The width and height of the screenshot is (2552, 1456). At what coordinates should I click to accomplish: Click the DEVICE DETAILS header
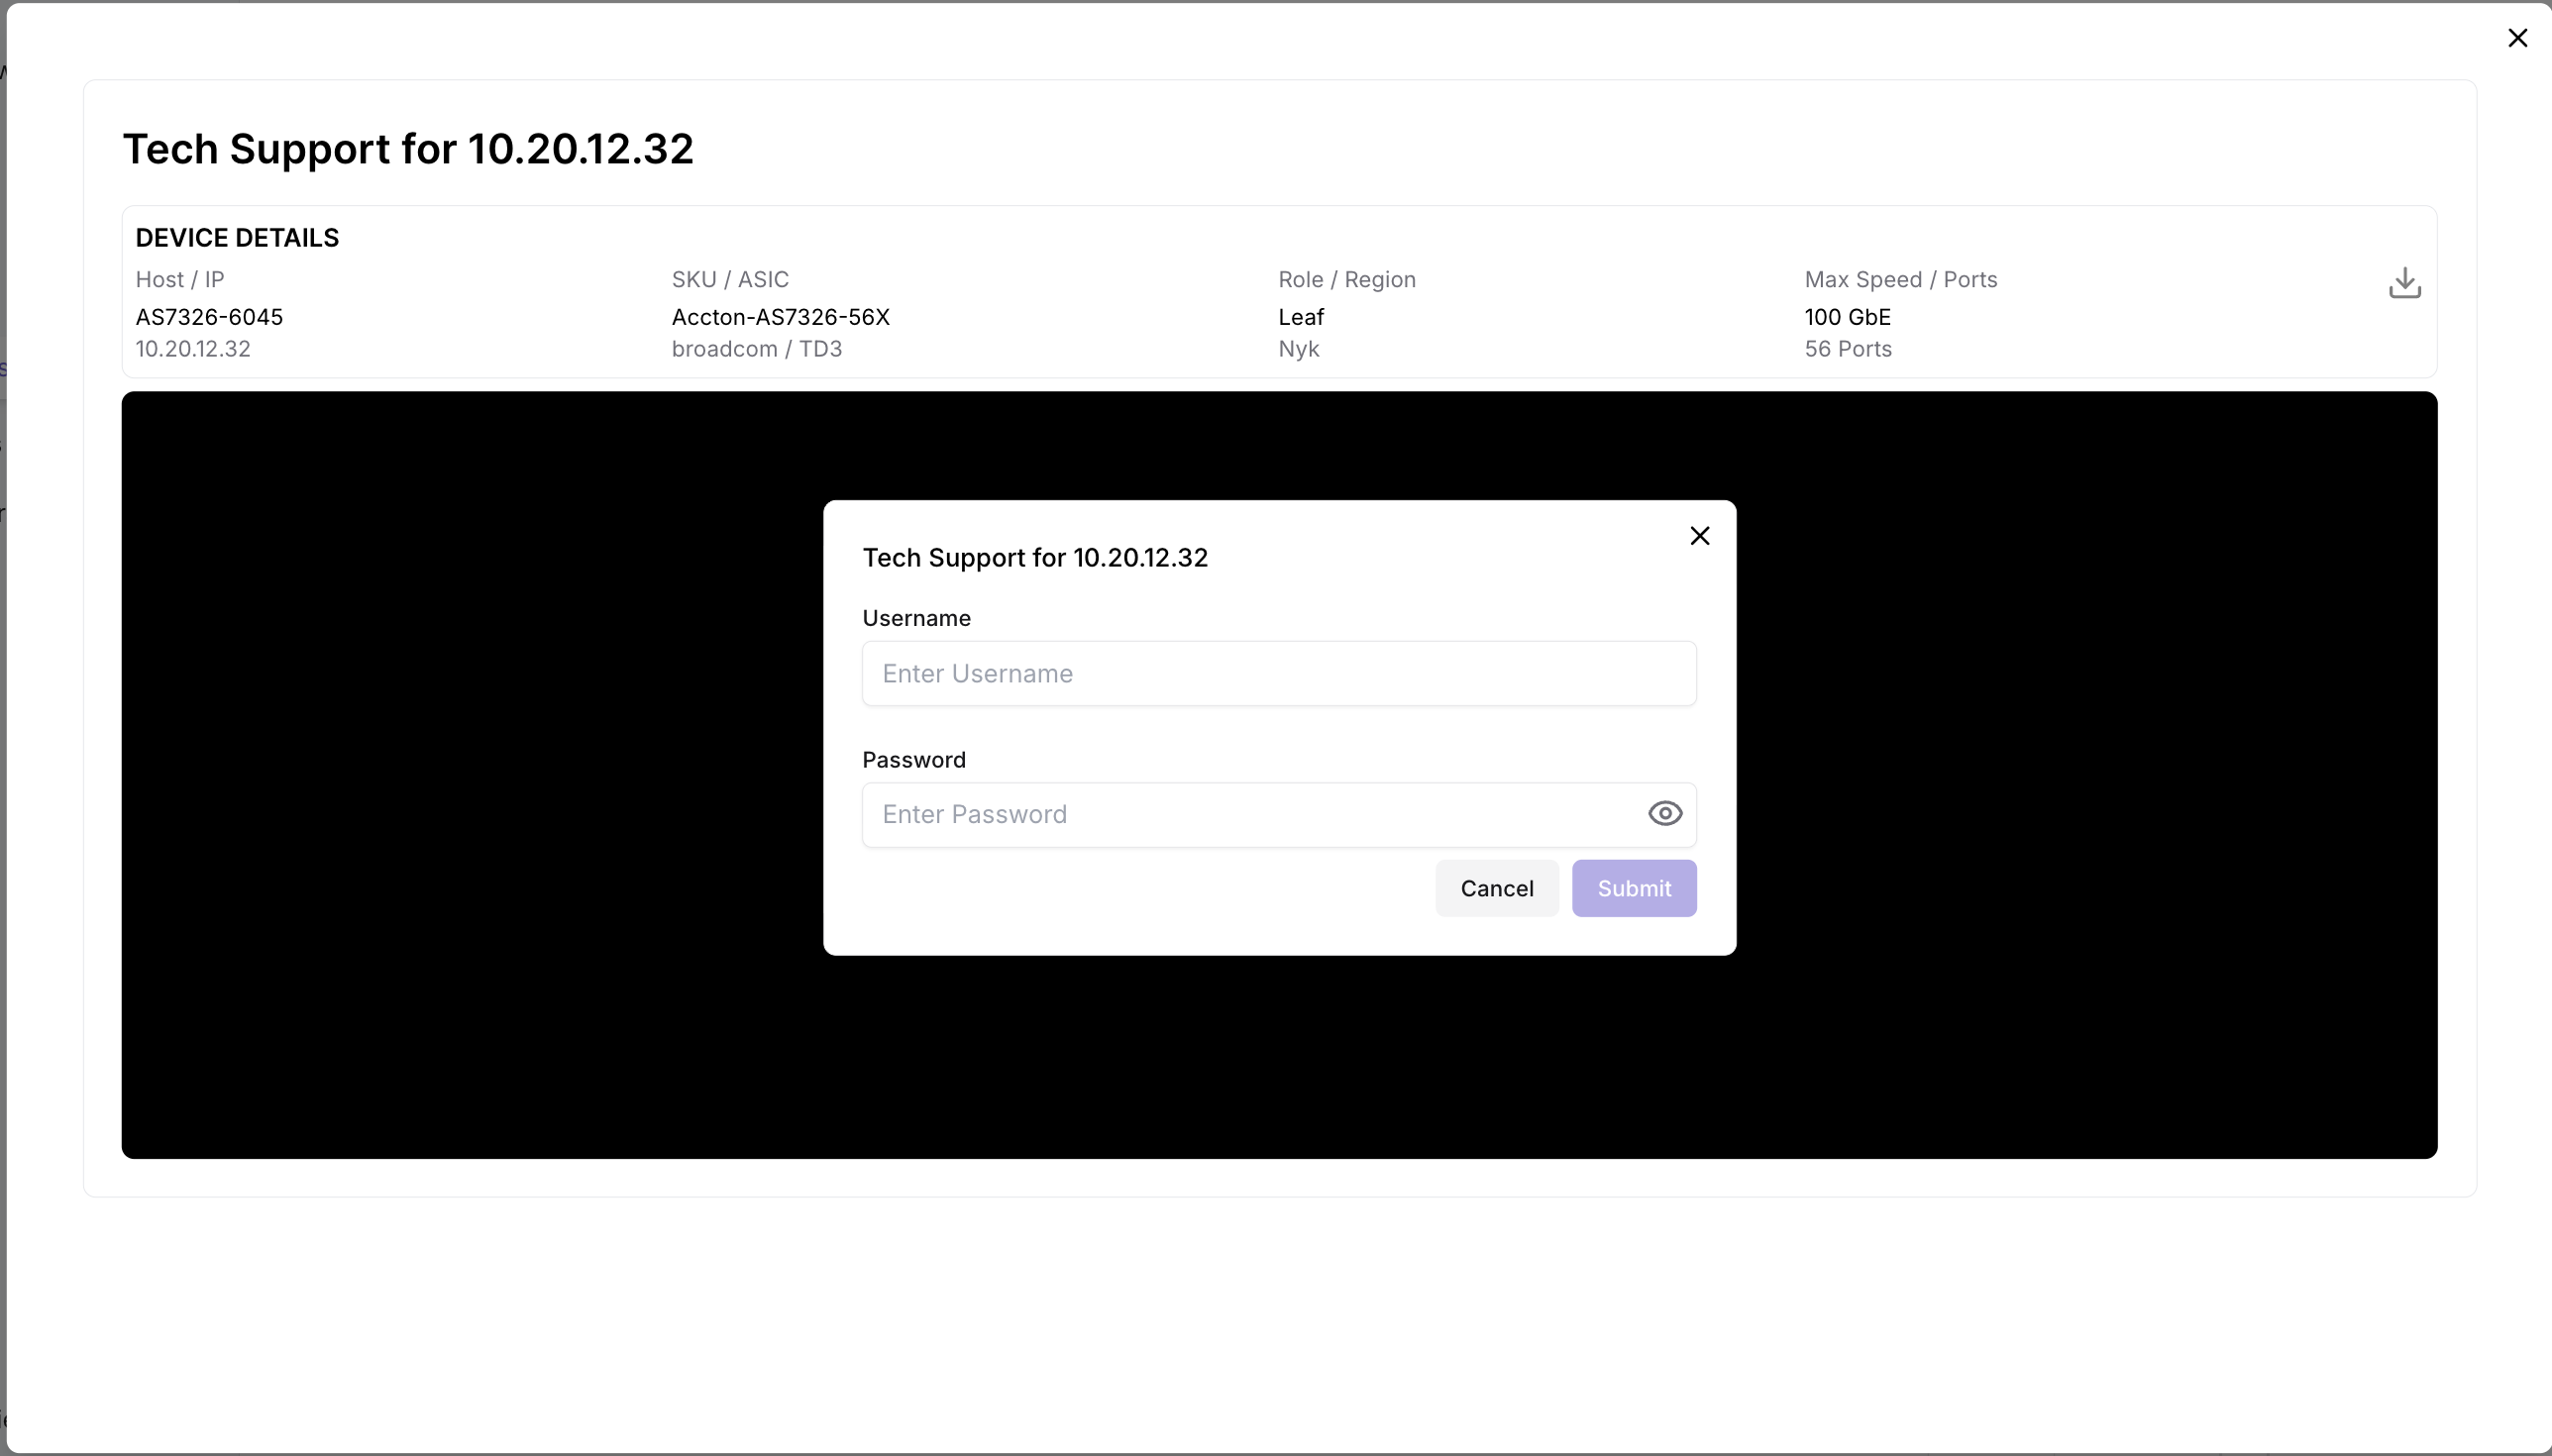click(237, 238)
